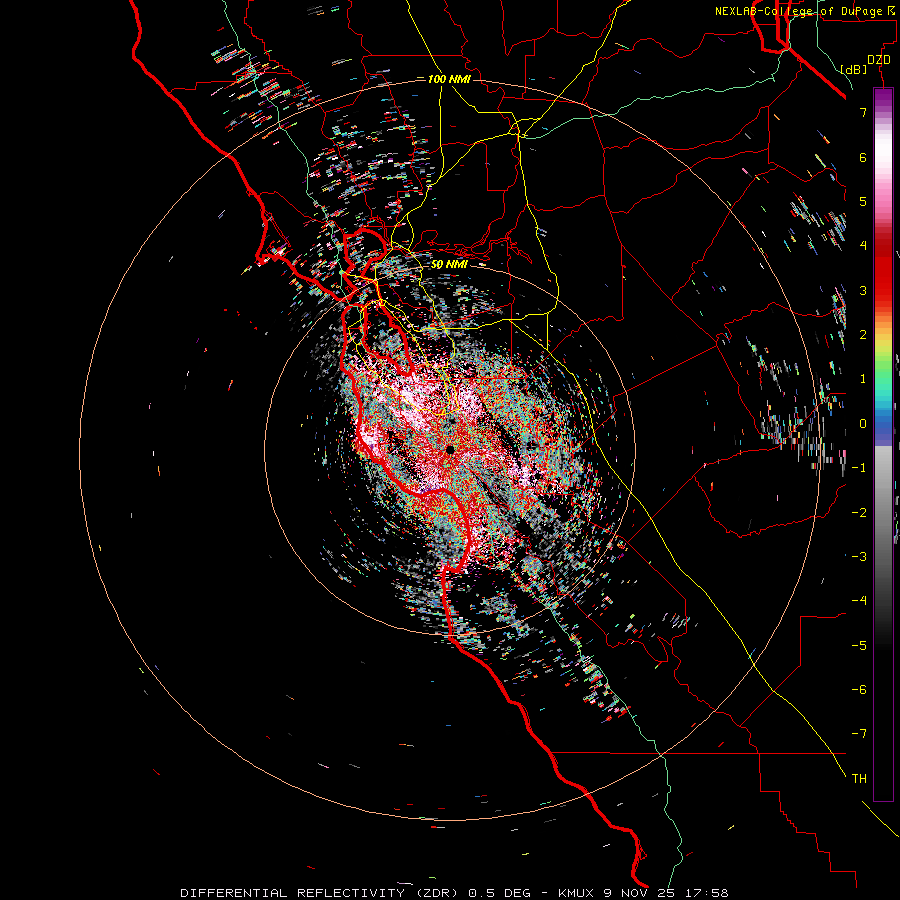Viewport: 900px width, 900px height.
Task: Click the "0.5 DEG" elevation angle text
Action: tap(503, 893)
